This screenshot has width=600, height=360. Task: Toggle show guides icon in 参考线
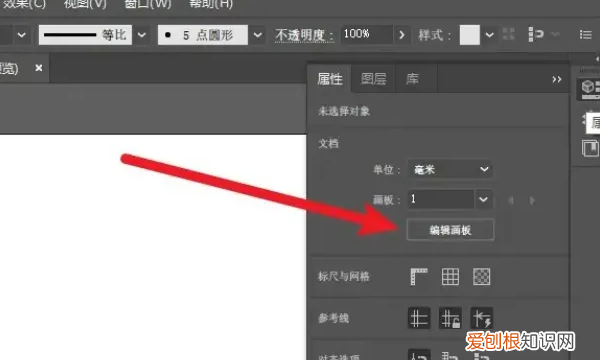[x=419, y=318]
